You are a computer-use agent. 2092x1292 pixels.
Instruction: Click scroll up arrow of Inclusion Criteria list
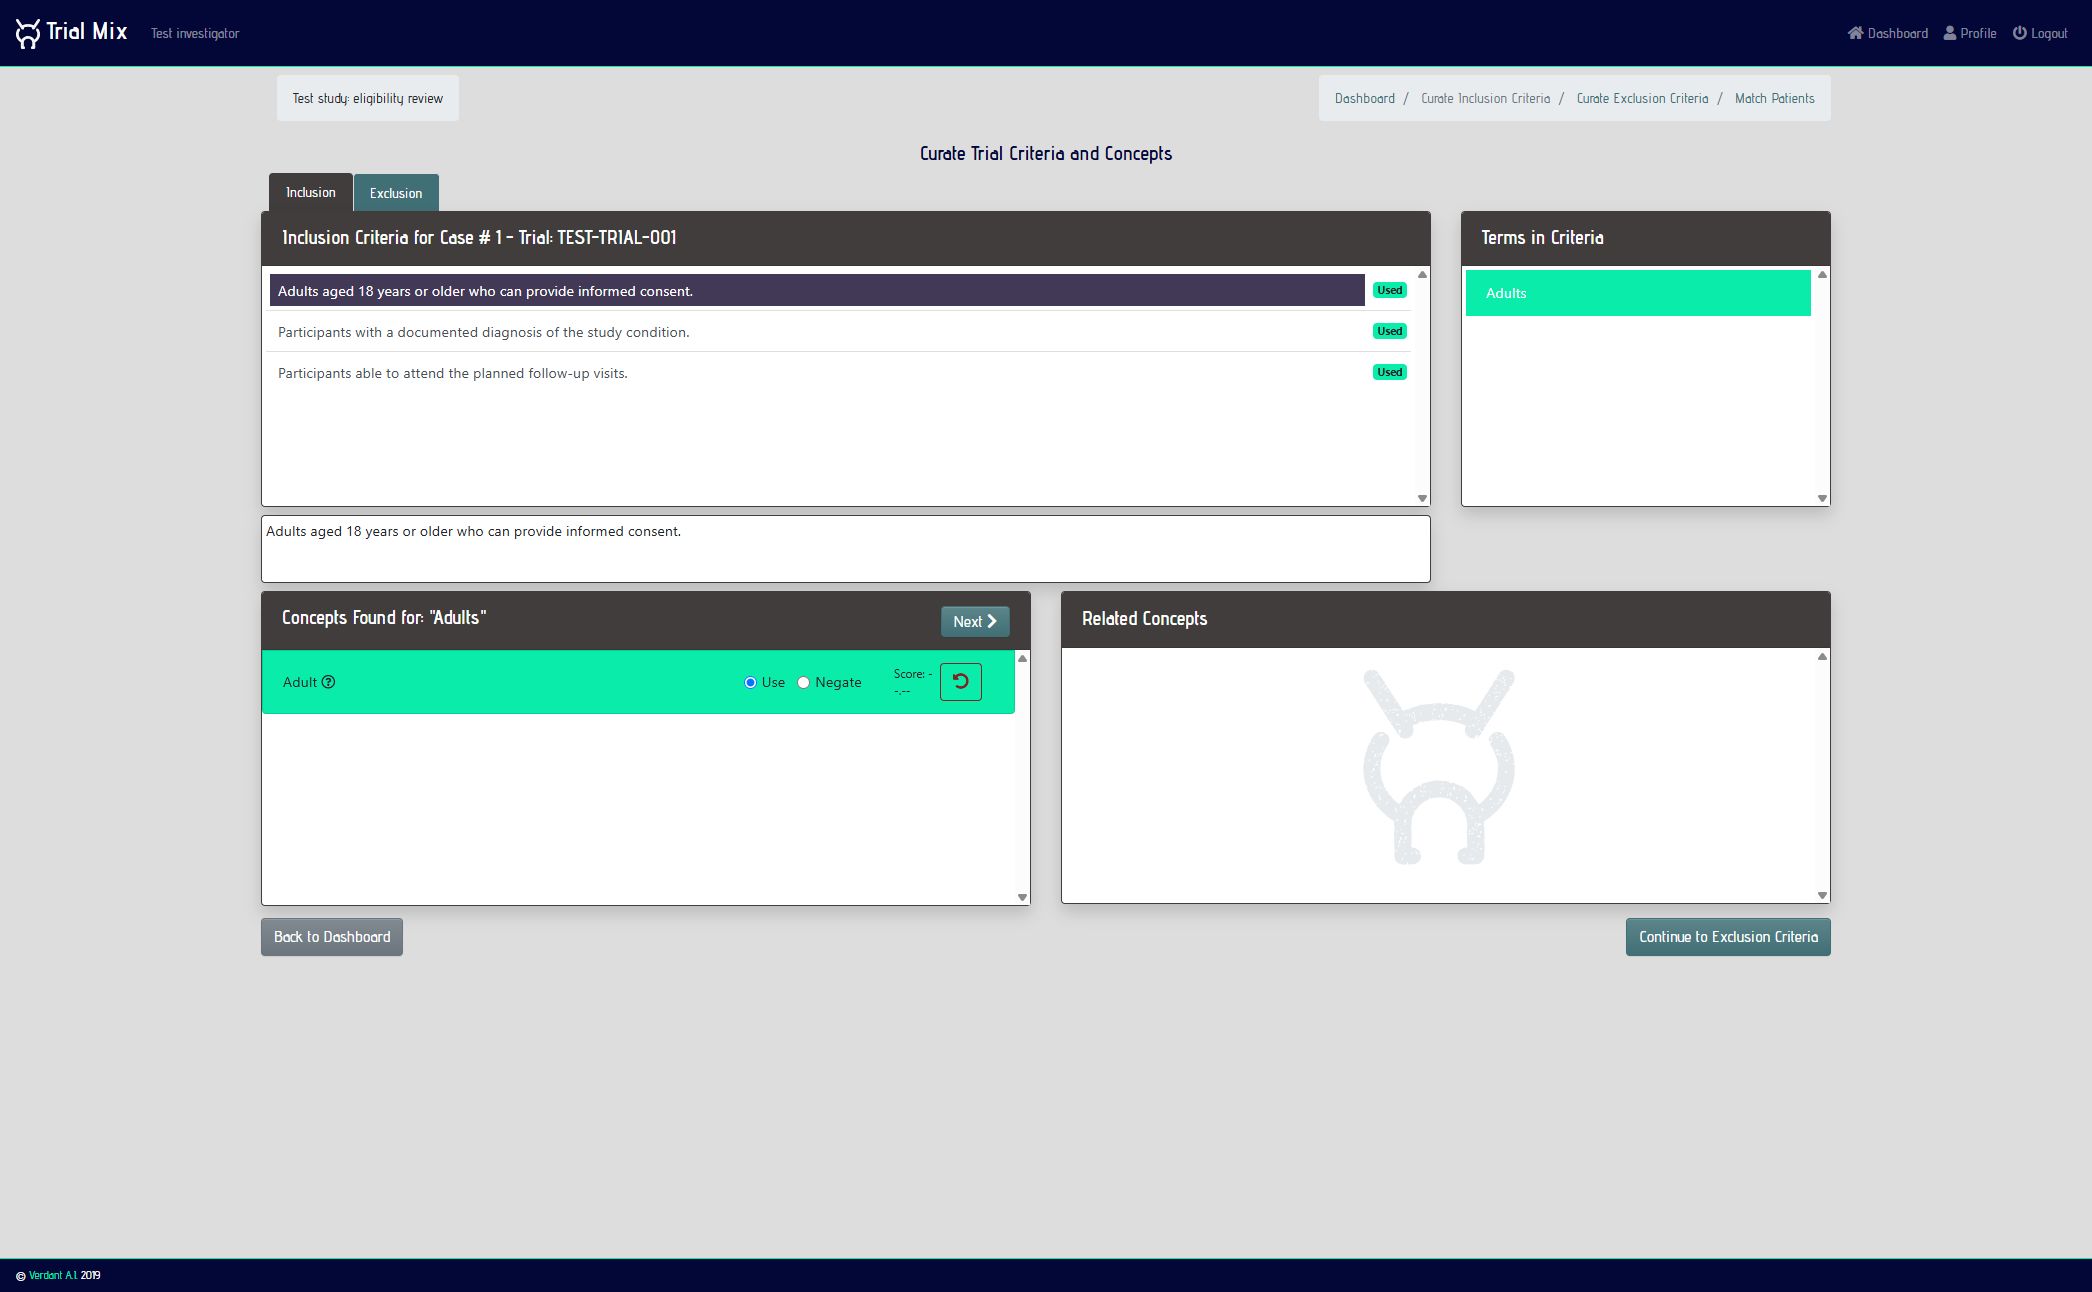click(1422, 274)
